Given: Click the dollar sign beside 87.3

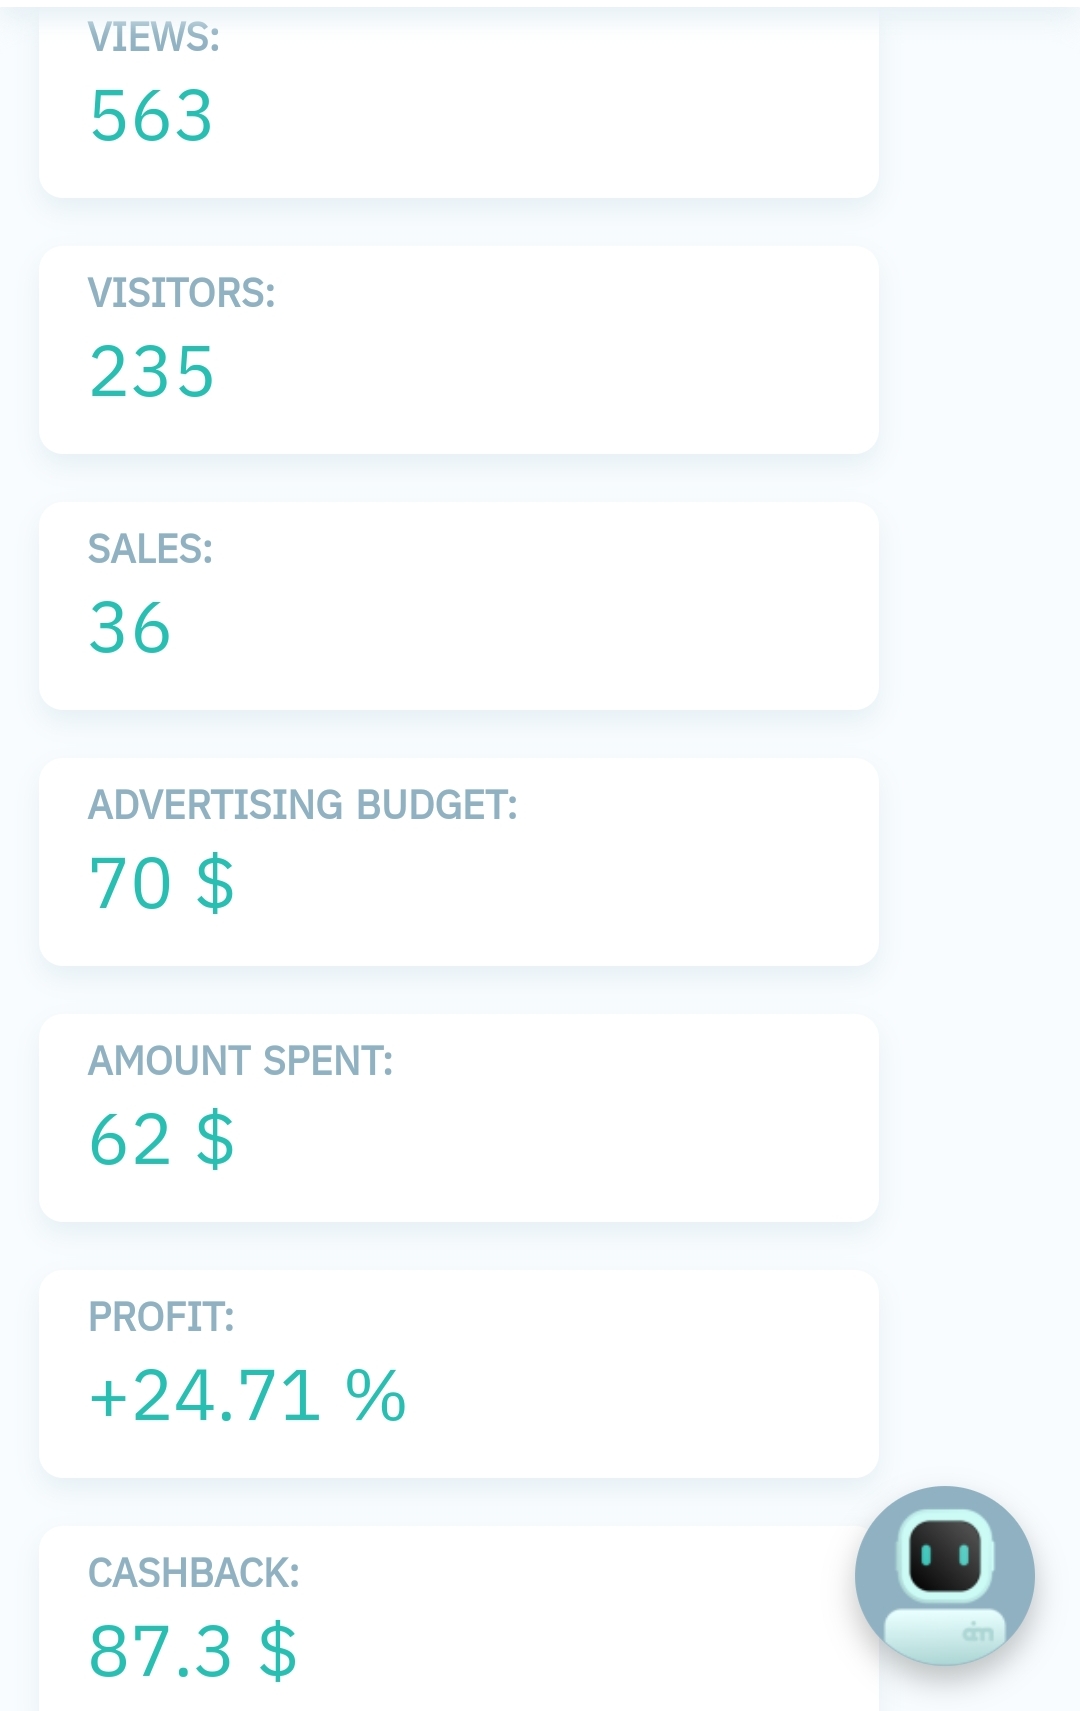Looking at the screenshot, I should [x=277, y=1651].
